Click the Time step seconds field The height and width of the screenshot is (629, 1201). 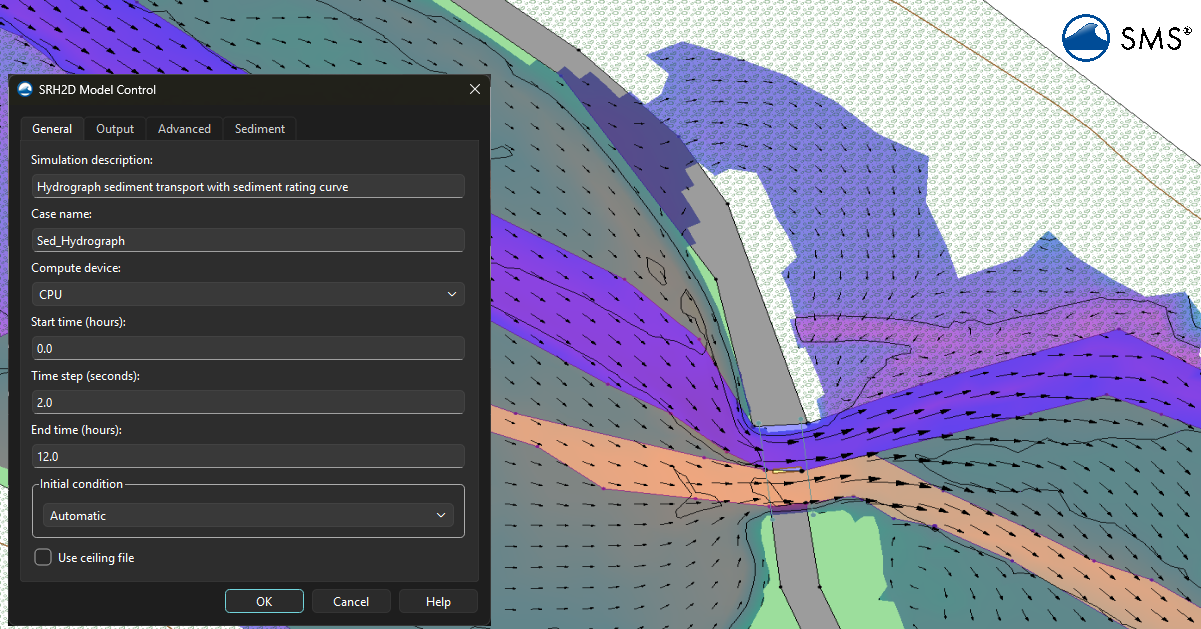click(248, 402)
